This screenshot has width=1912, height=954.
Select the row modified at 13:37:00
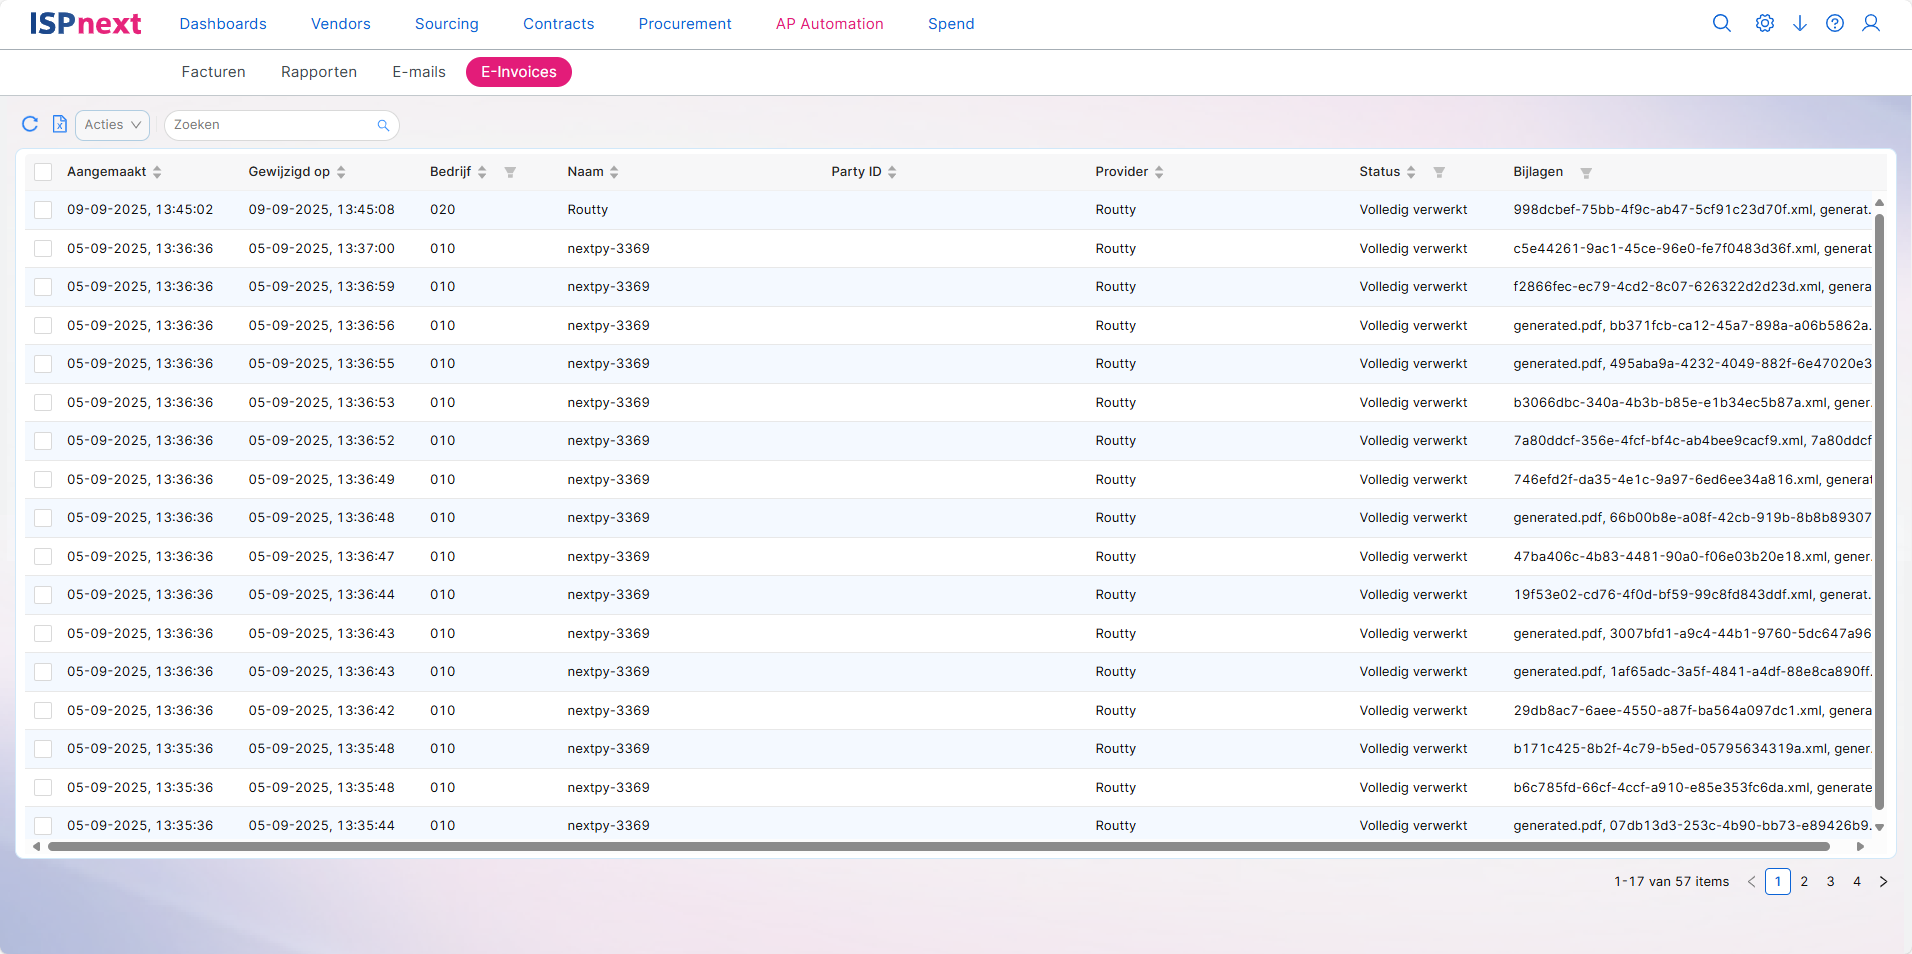[x=43, y=249]
